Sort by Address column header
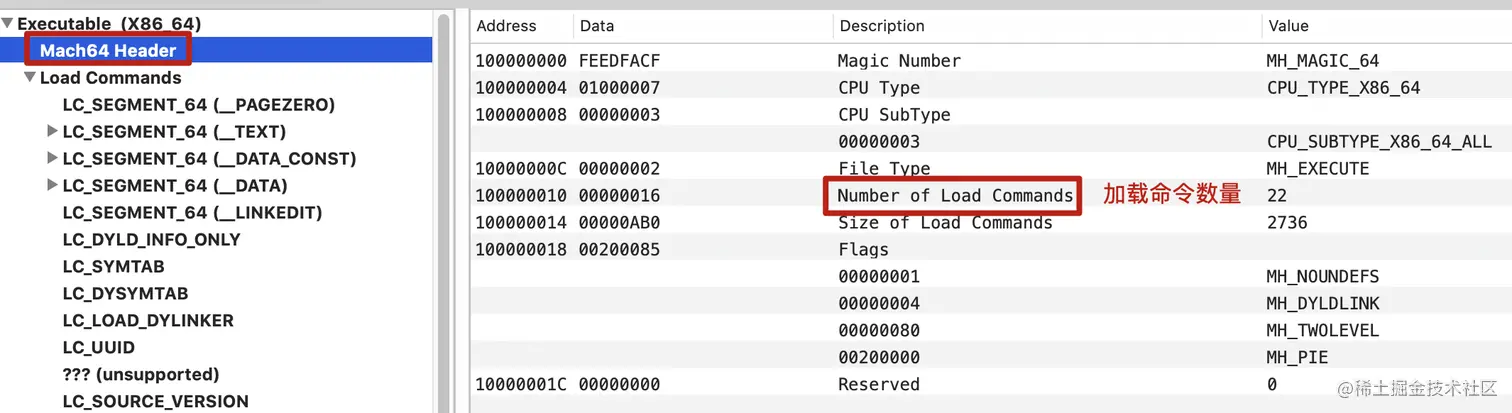Screen dimensions: 1512x413 coord(506,26)
